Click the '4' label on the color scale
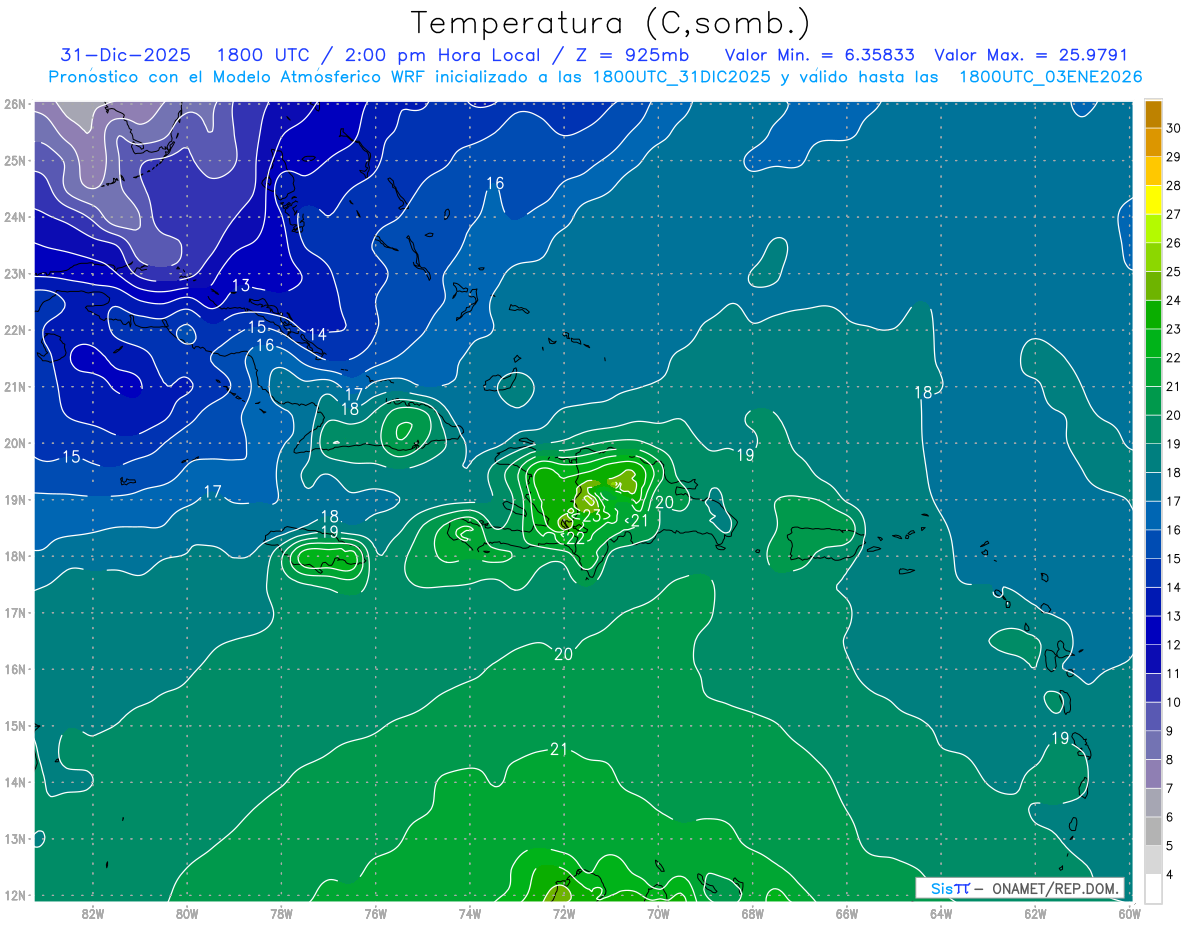The height and width of the screenshot is (927, 1200). tap(1170, 874)
